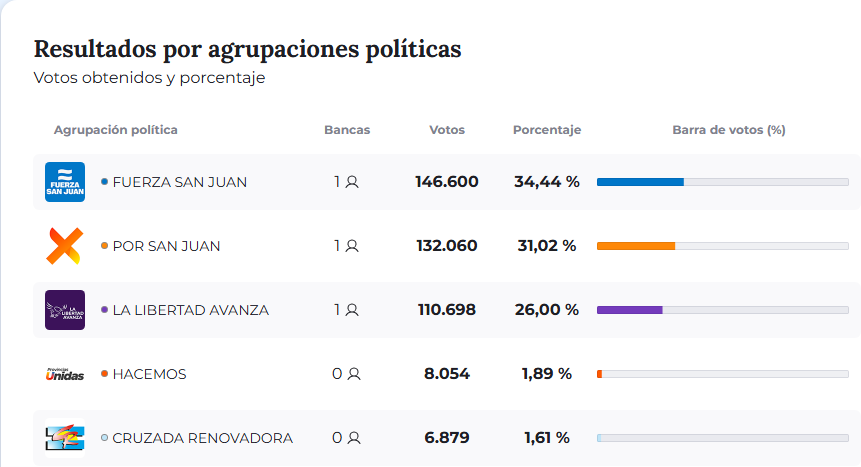The width and height of the screenshot is (861, 467).
Task: Click the blue Fuerza San Juan vote bar
Action: [640, 182]
